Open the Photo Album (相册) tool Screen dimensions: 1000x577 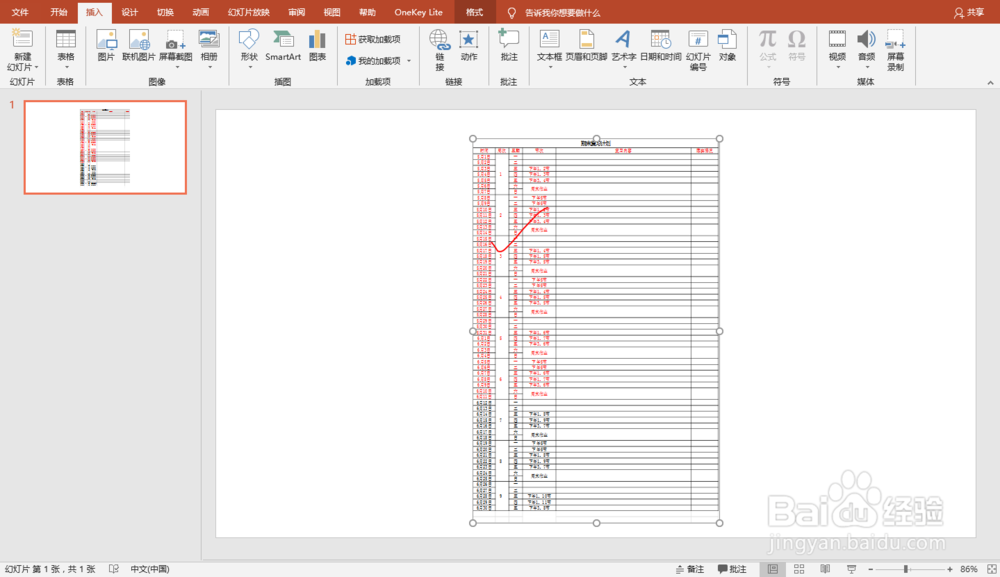pos(209,40)
